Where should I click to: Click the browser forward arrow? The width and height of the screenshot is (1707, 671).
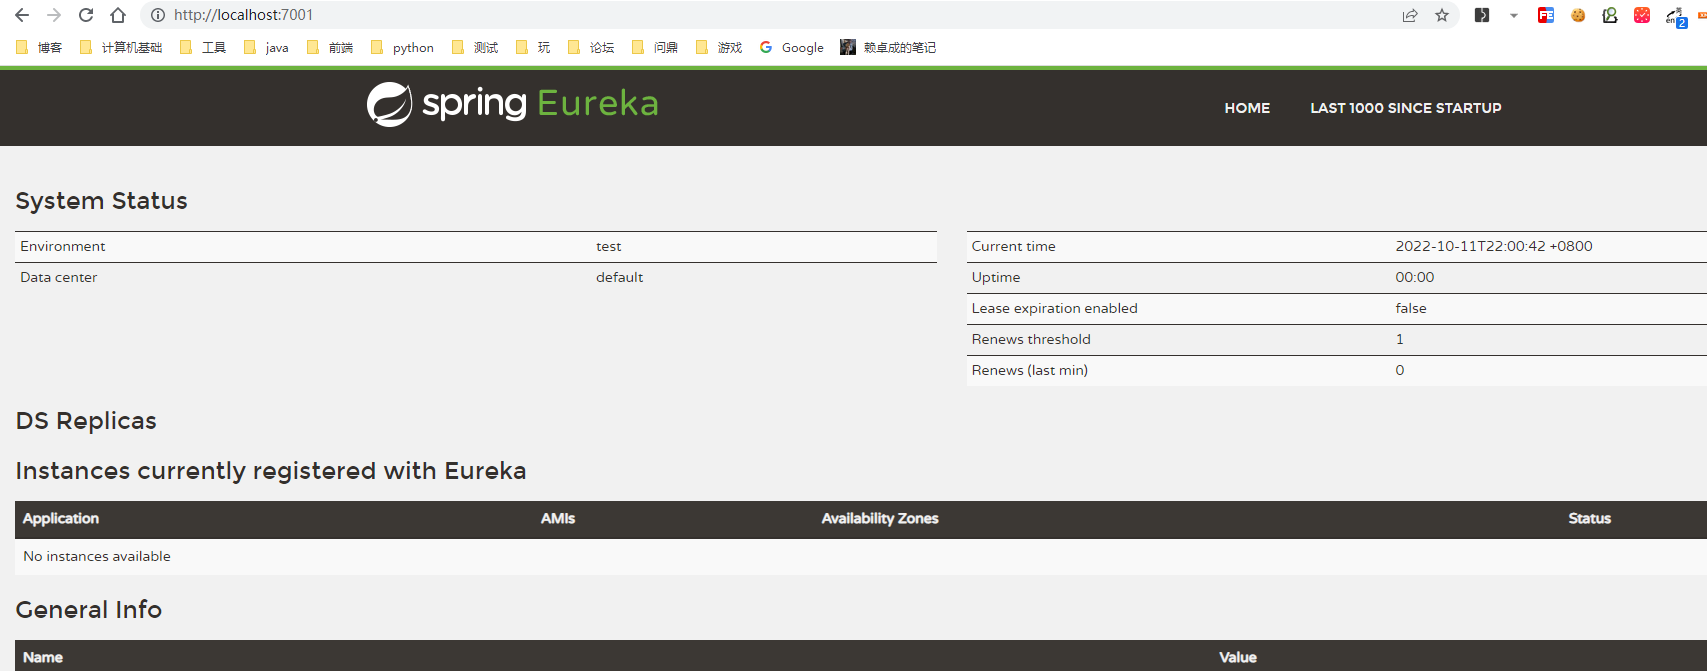54,15
